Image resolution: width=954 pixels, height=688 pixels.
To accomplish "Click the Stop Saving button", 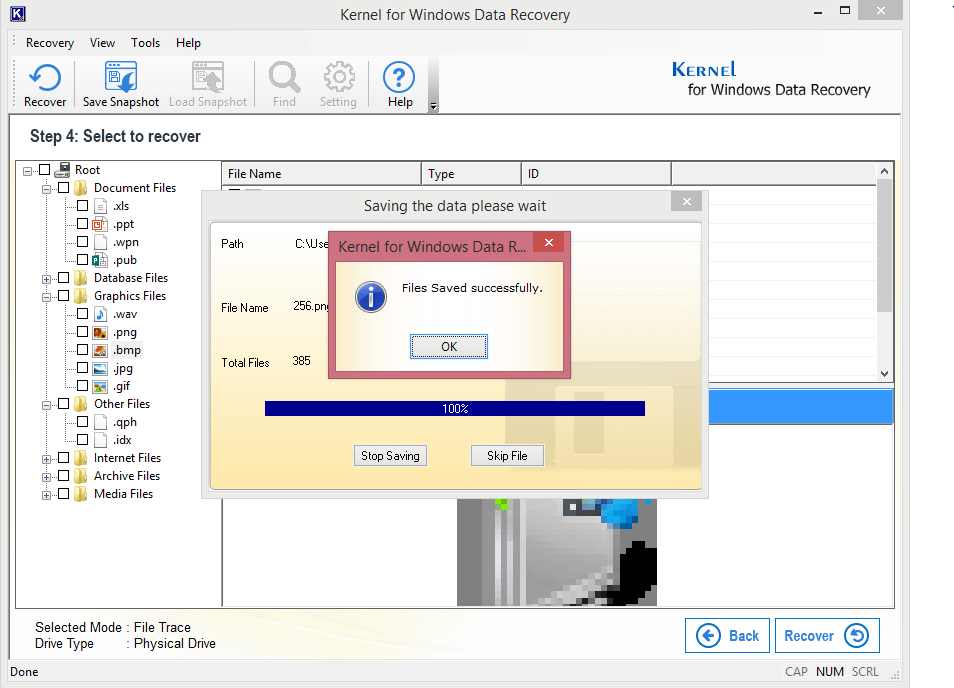I will [391, 456].
